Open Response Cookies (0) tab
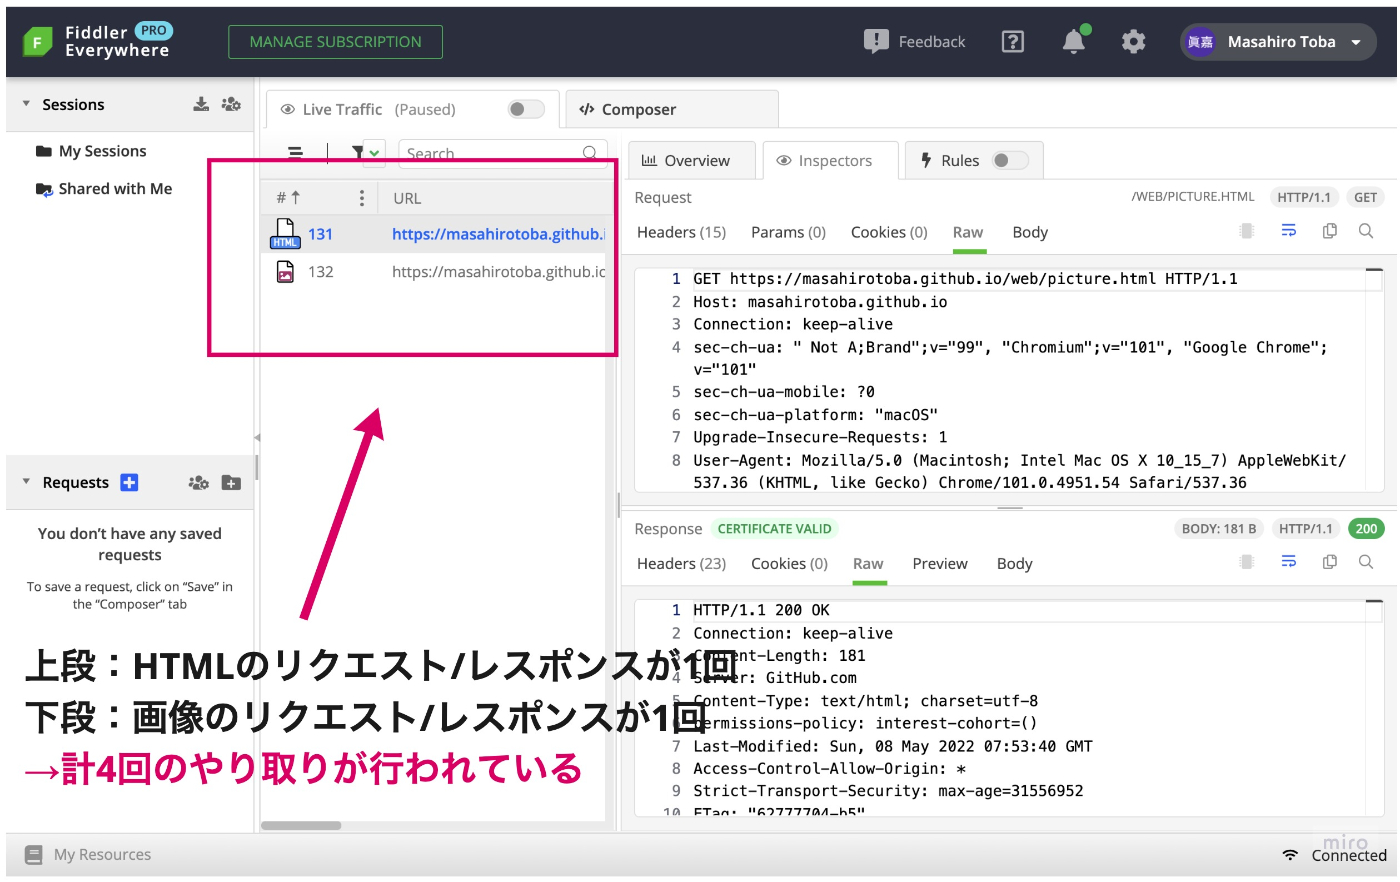 coord(789,563)
